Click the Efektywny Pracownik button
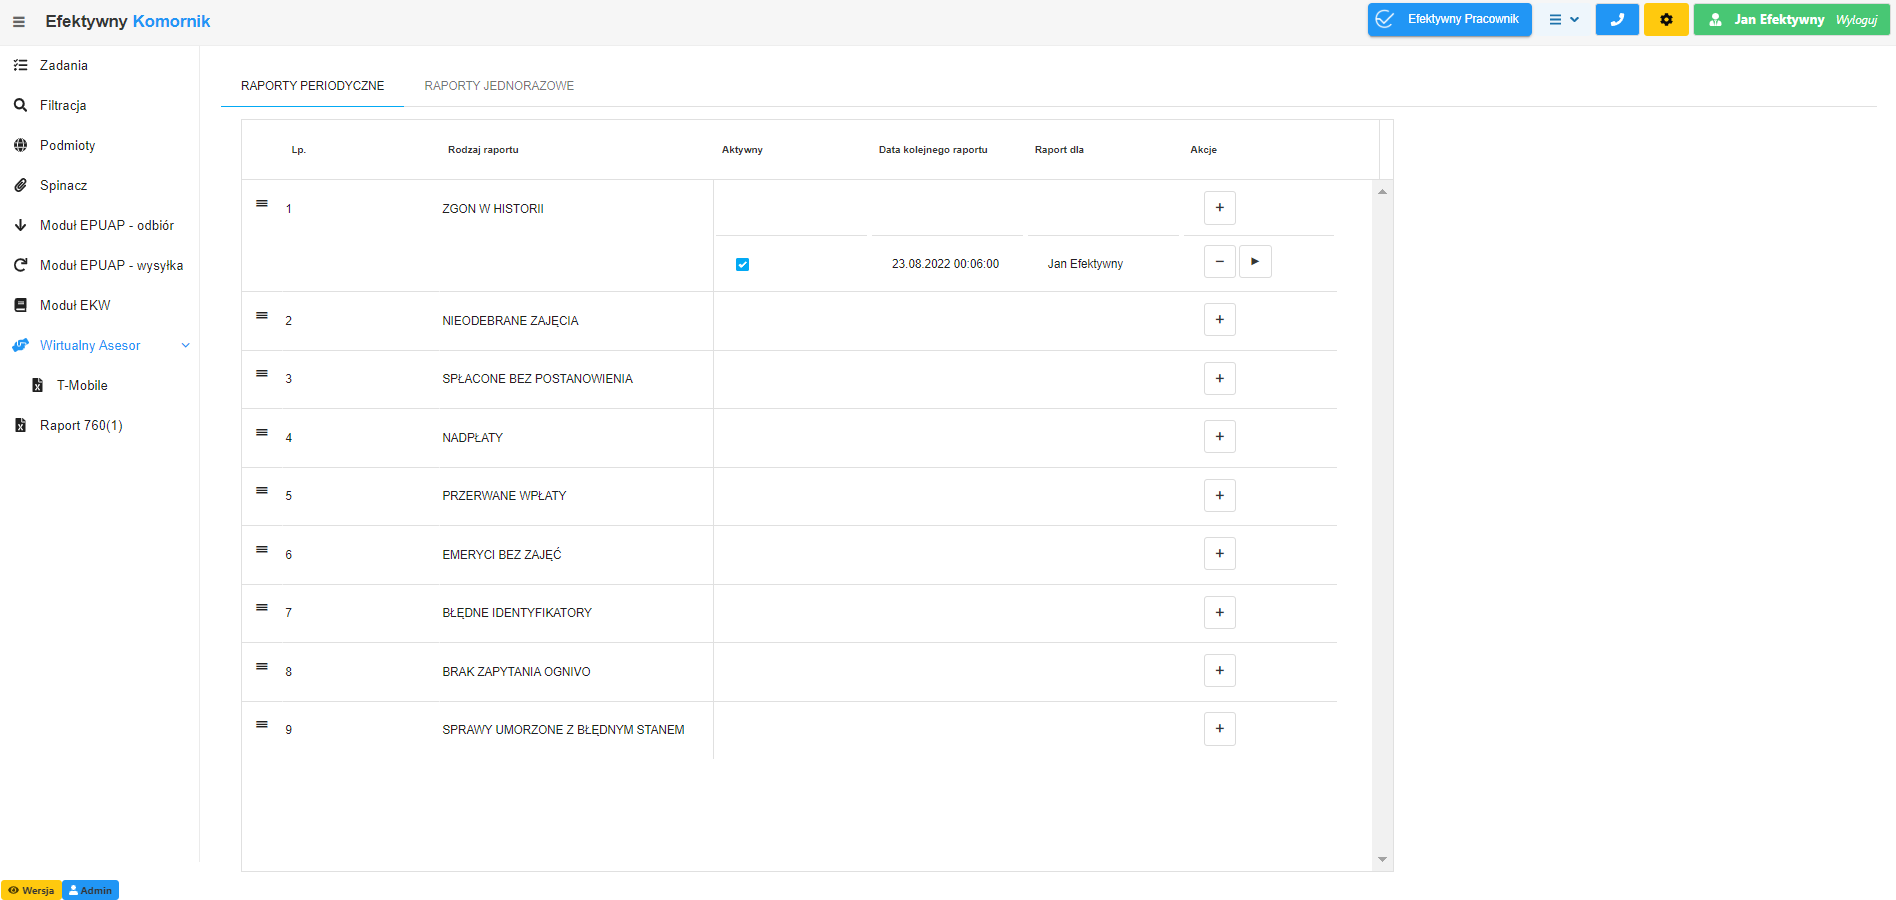 coord(1449,19)
